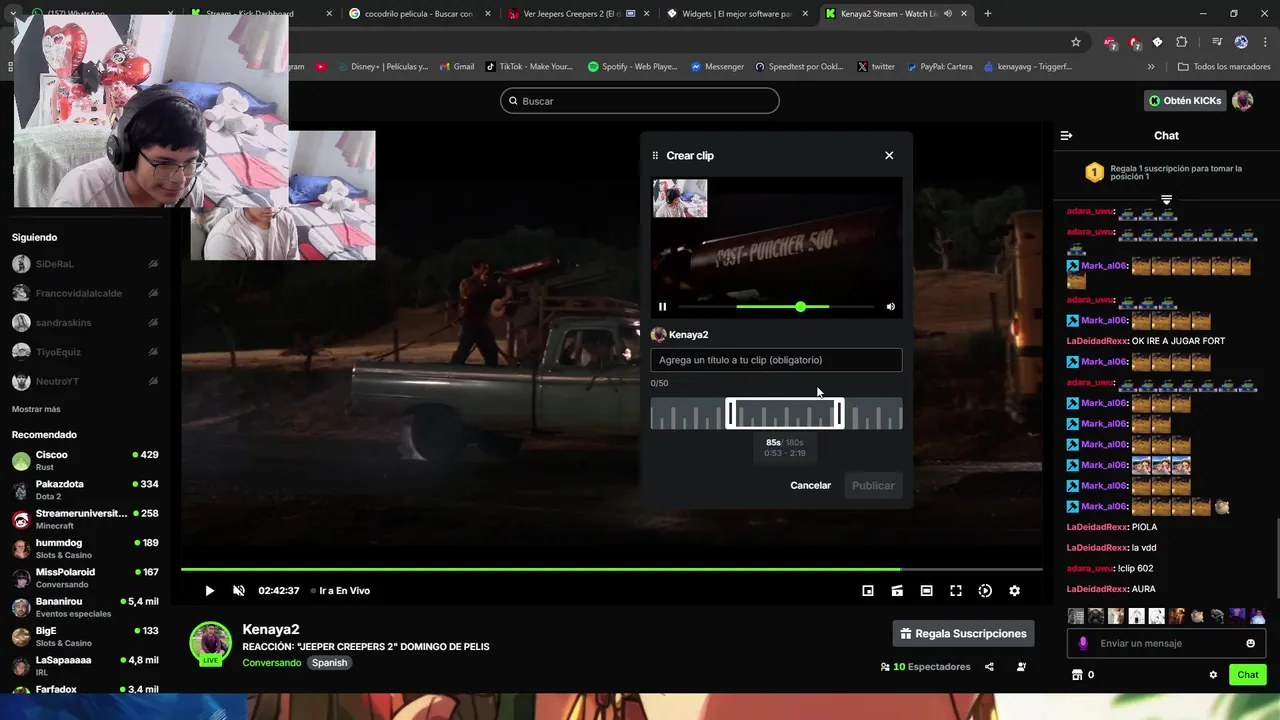Expand bookmarks overflow chevron

coord(1151,67)
